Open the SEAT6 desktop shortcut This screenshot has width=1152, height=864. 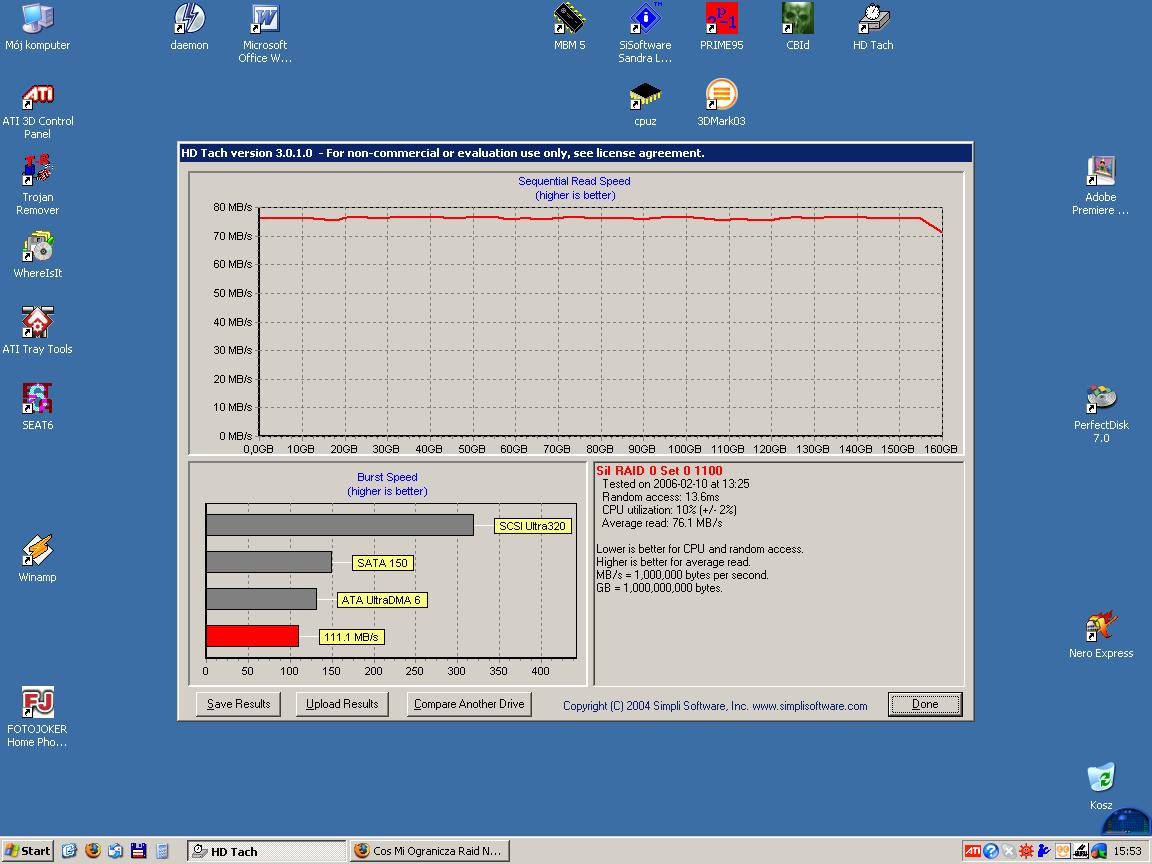[x=37, y=406]
